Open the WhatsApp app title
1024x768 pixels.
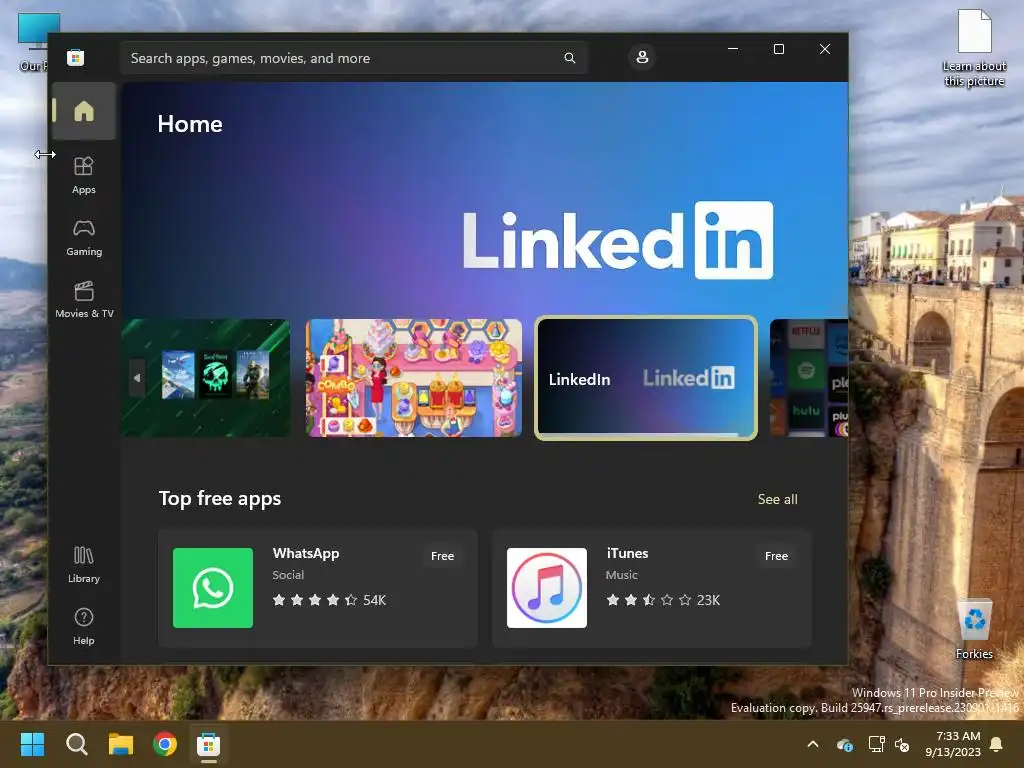click(306, 553)
